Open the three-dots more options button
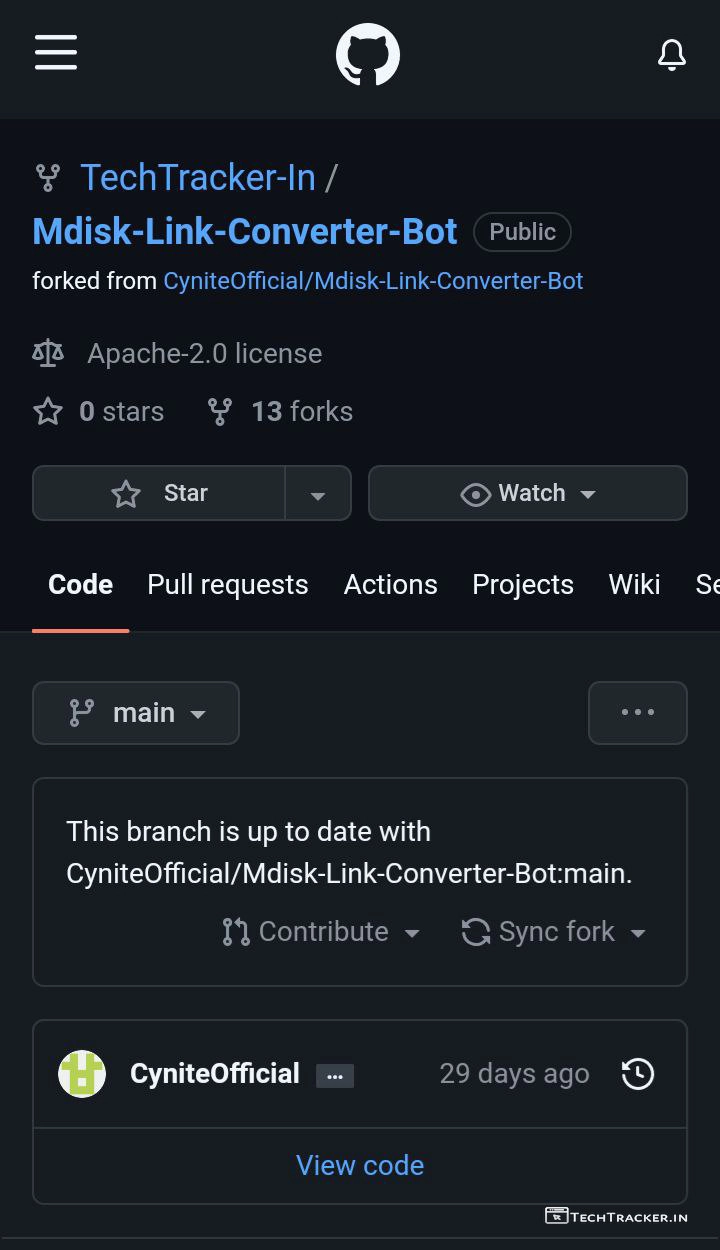The width and height of the screenshot is (720, 1250). pyautogui.click(x=638, y=713)
